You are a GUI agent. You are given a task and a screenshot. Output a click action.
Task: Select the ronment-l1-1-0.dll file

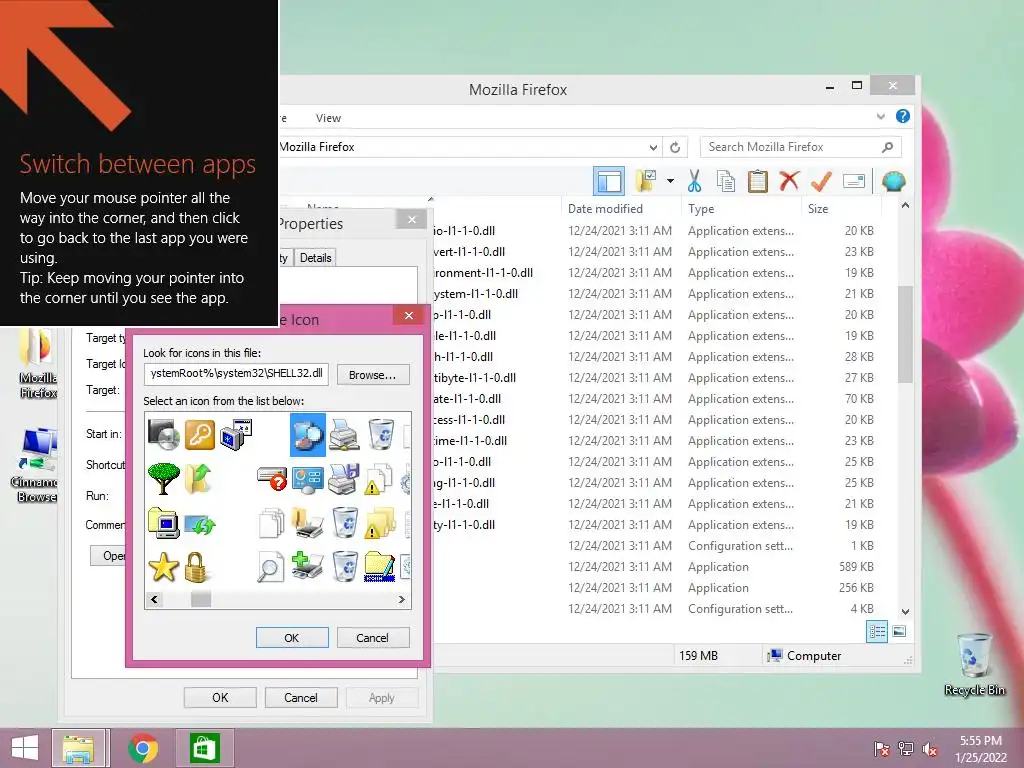coord(483,273)
